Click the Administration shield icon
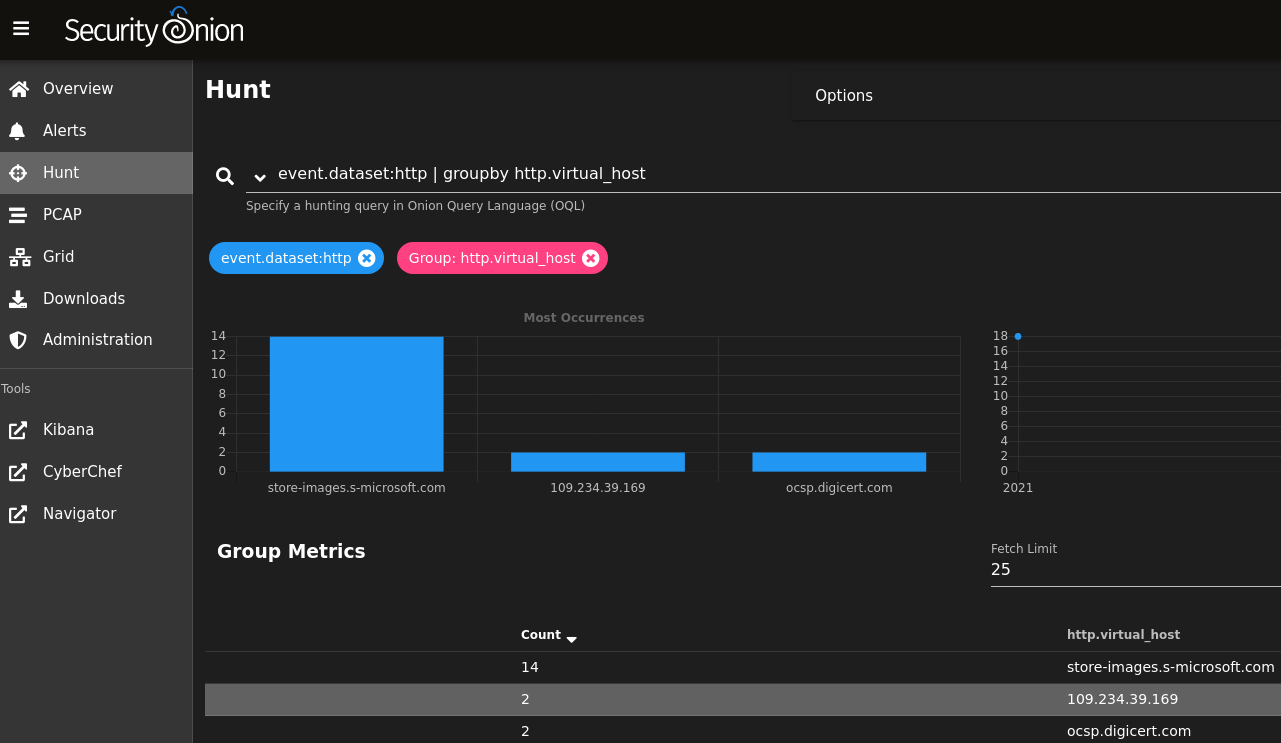Viewport: 1281px width, 743px height. [18, 340]
